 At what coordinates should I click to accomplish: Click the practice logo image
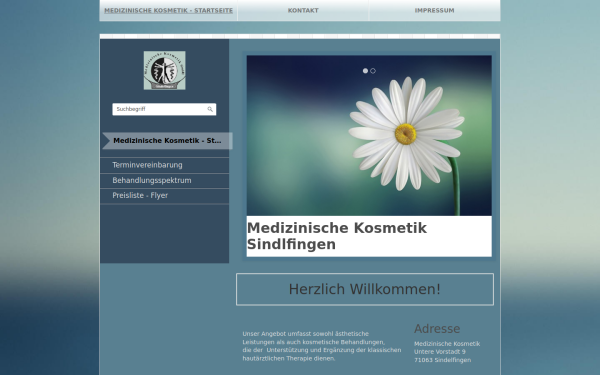coord(165,70)
